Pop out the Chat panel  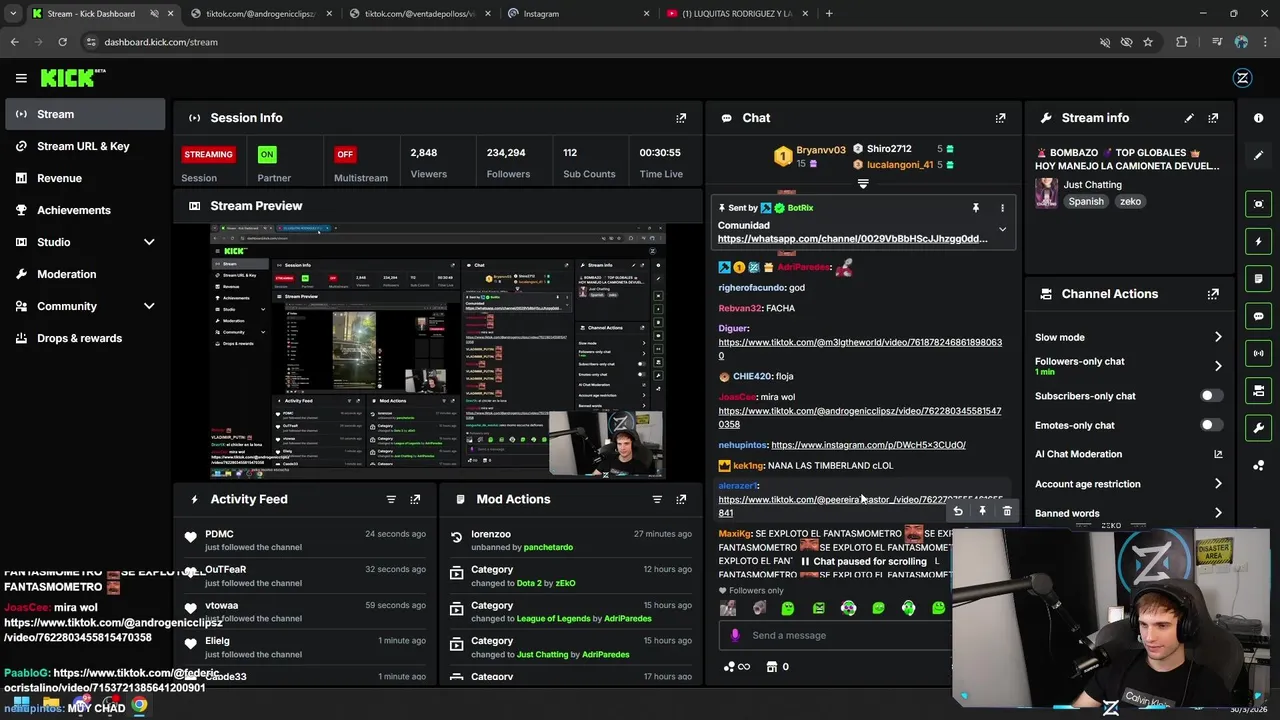click(x=1000, y=118)
